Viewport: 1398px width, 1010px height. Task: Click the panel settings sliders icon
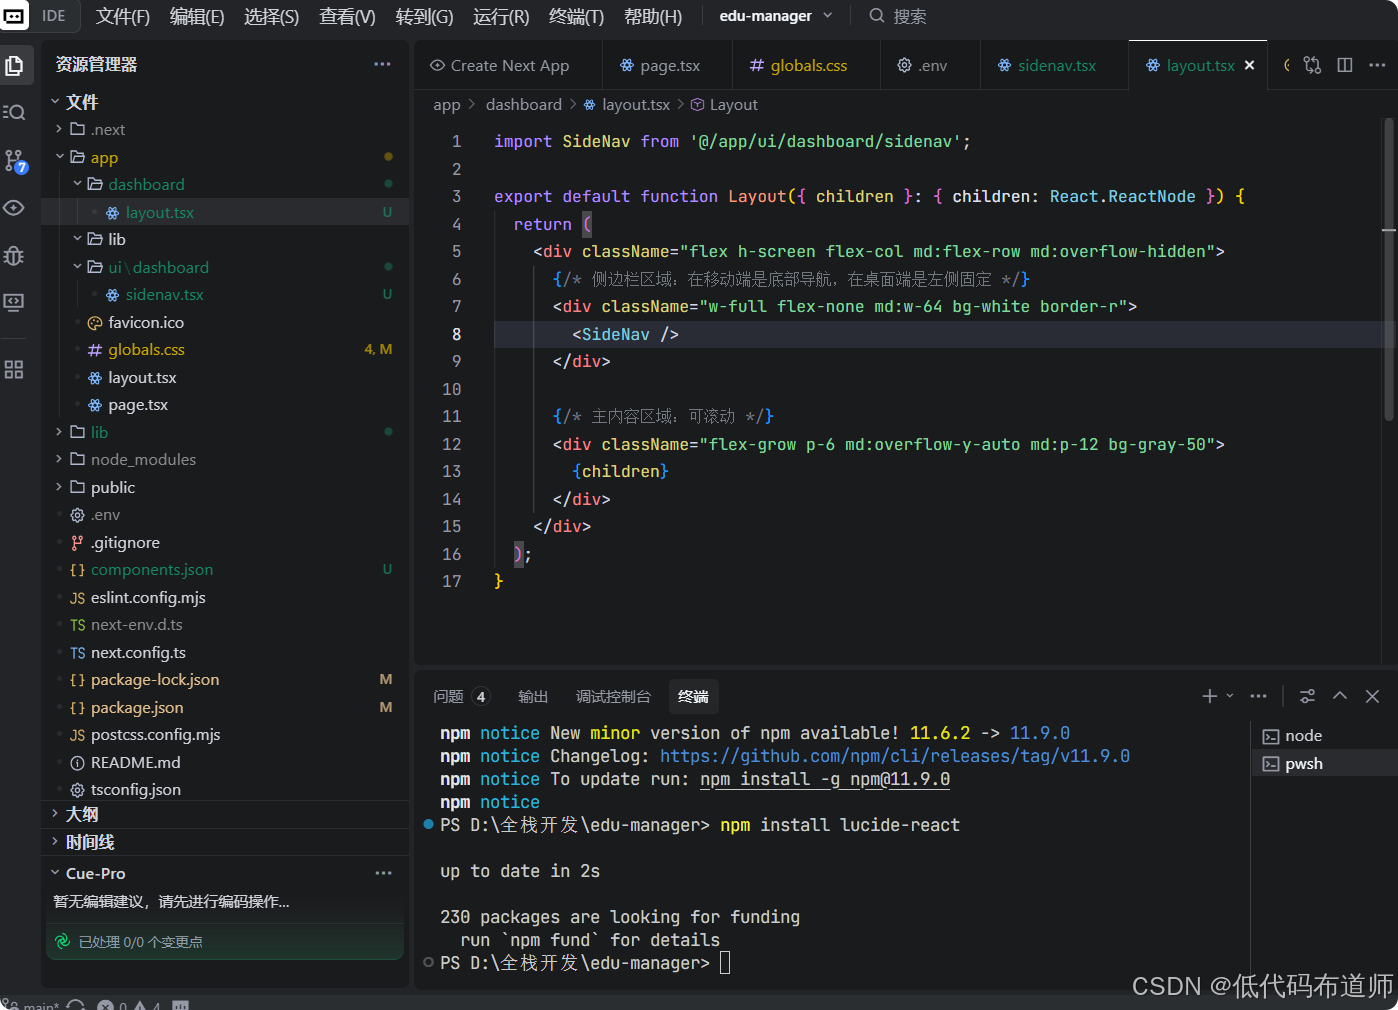[1307, 696]
